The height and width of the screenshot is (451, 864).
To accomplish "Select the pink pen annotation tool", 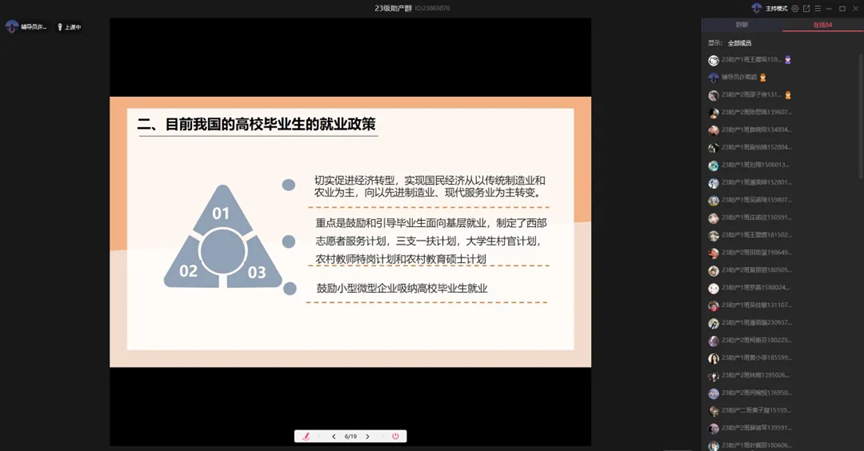I will tap(306, 436).
